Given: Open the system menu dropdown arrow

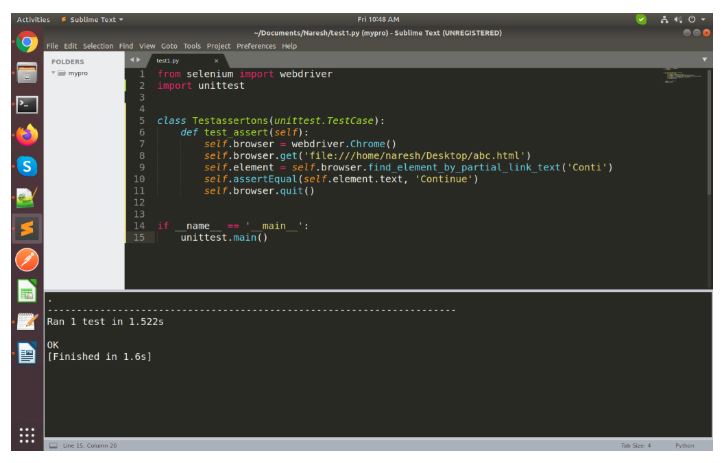Looking at the screenshot, I should 703,19.
